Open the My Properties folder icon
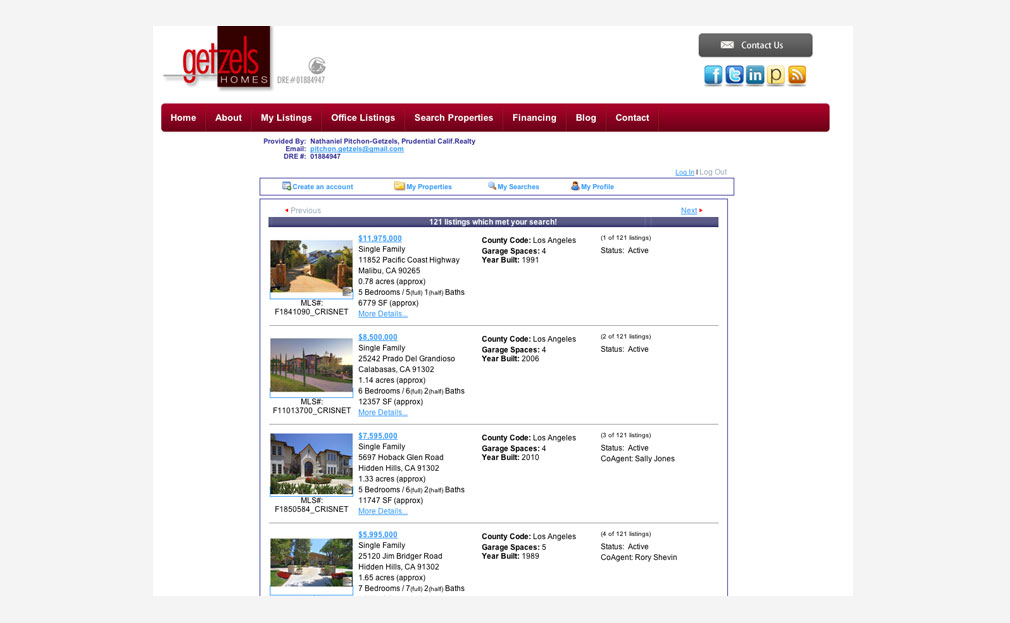The height and width of the screenshot is (623, 1010). click(399, 186)
